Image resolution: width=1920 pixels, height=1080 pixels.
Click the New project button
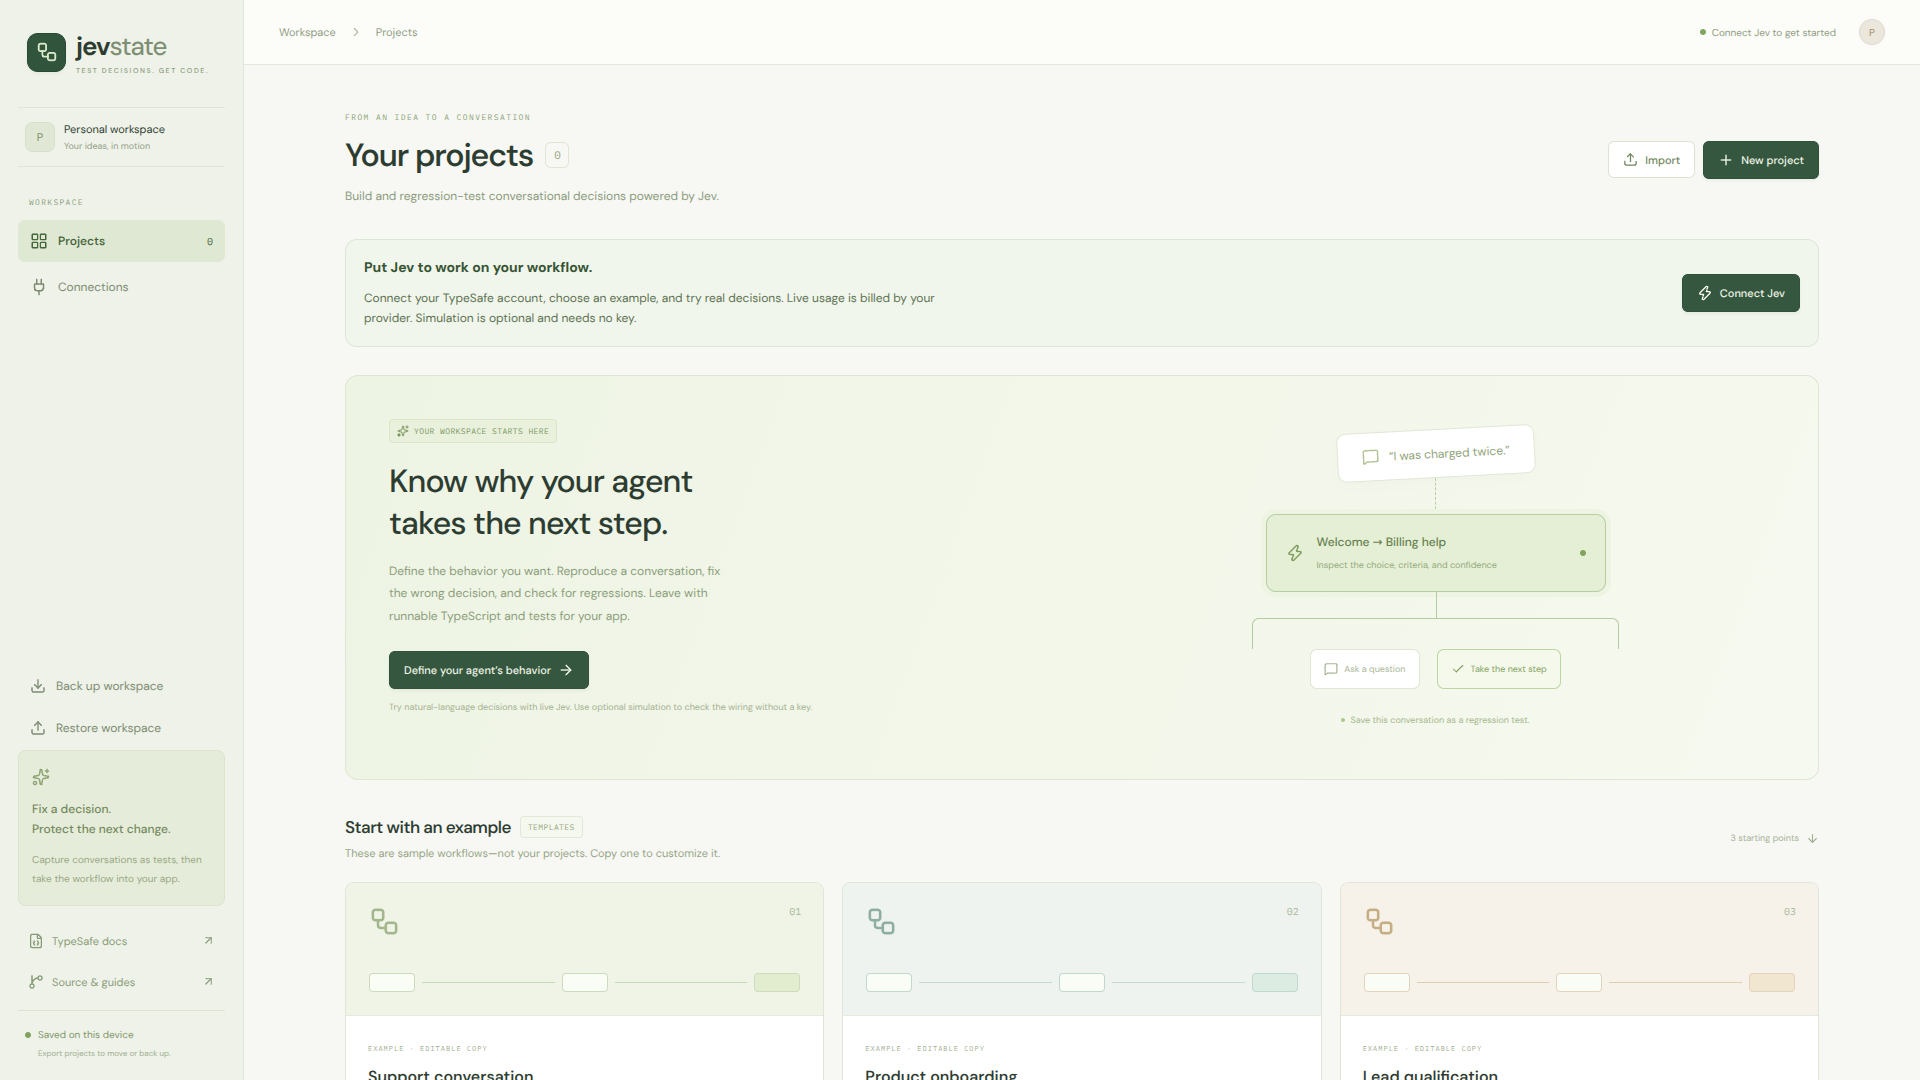1760,160
